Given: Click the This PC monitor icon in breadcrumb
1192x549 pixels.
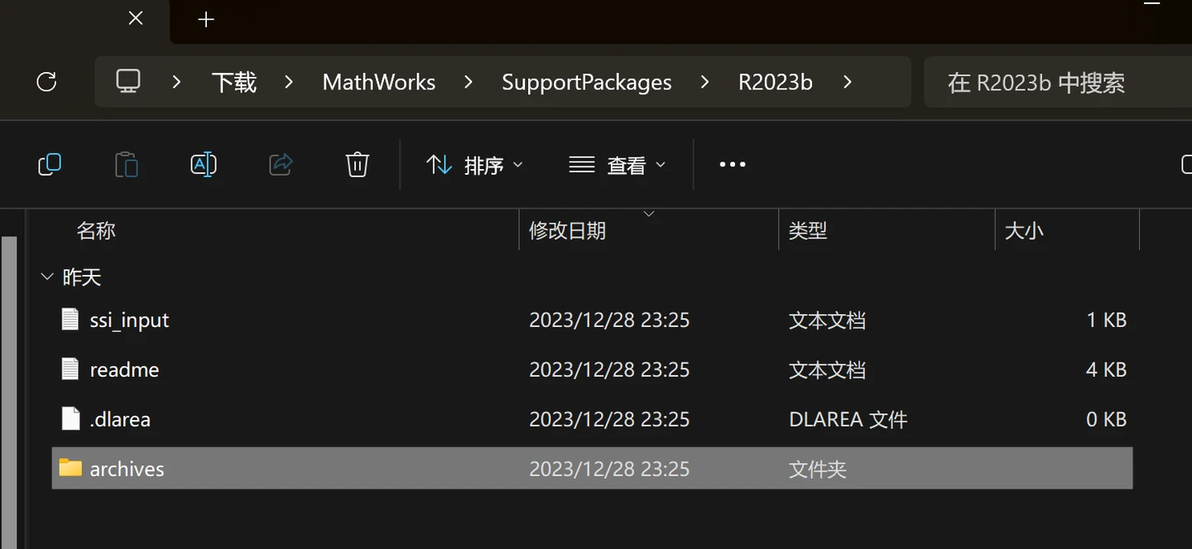Looking at the screenshot, I should 128,81.
